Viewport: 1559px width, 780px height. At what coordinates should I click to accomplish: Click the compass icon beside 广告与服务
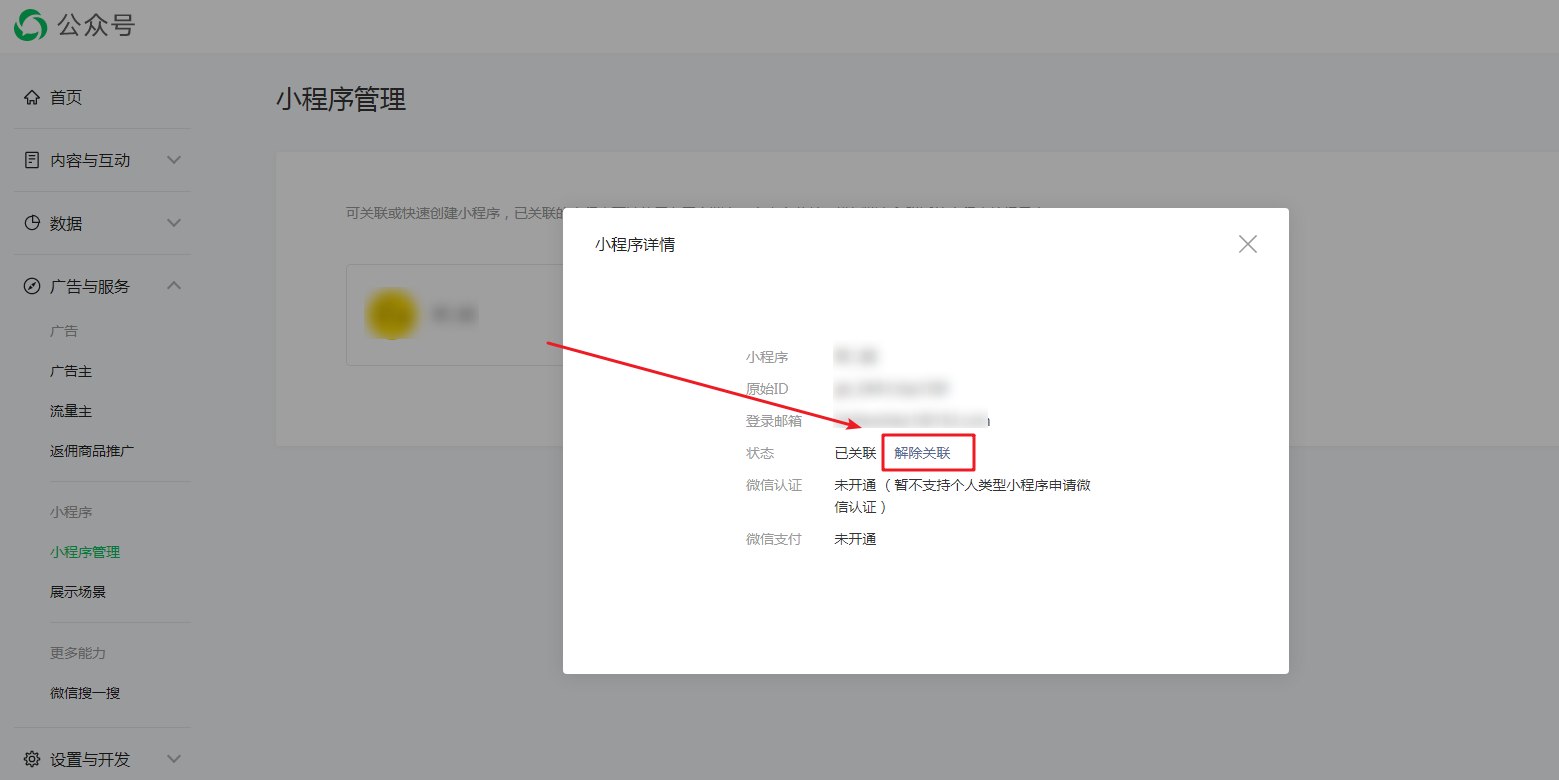tap(32, 286)
